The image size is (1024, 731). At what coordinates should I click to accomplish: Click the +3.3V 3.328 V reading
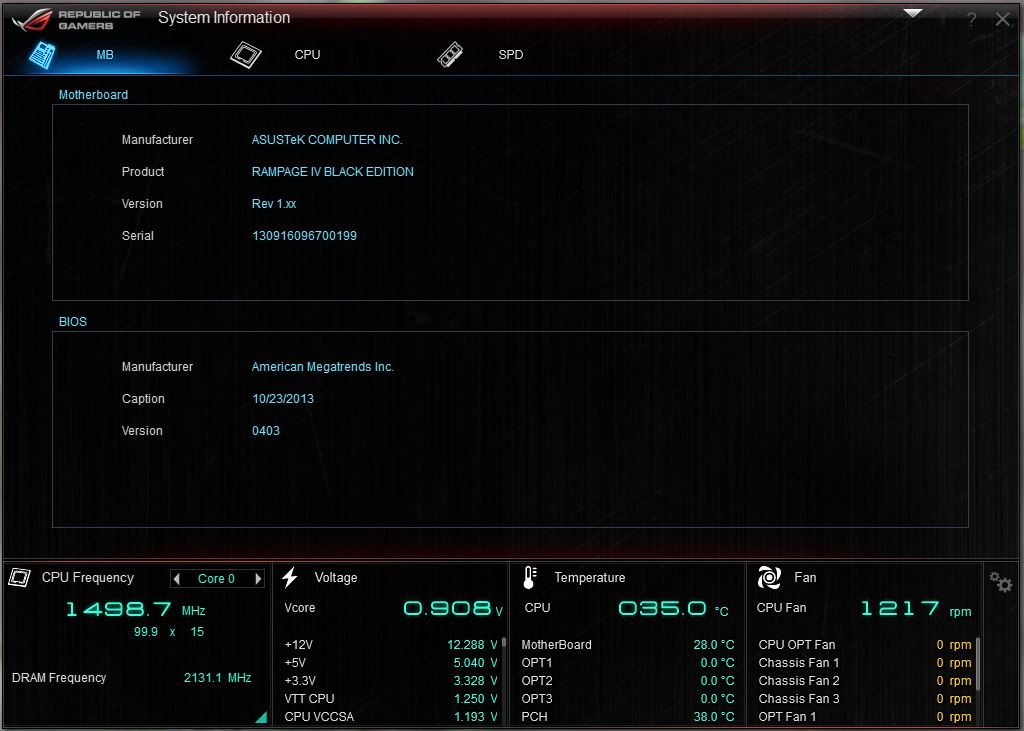pos(475,681)
